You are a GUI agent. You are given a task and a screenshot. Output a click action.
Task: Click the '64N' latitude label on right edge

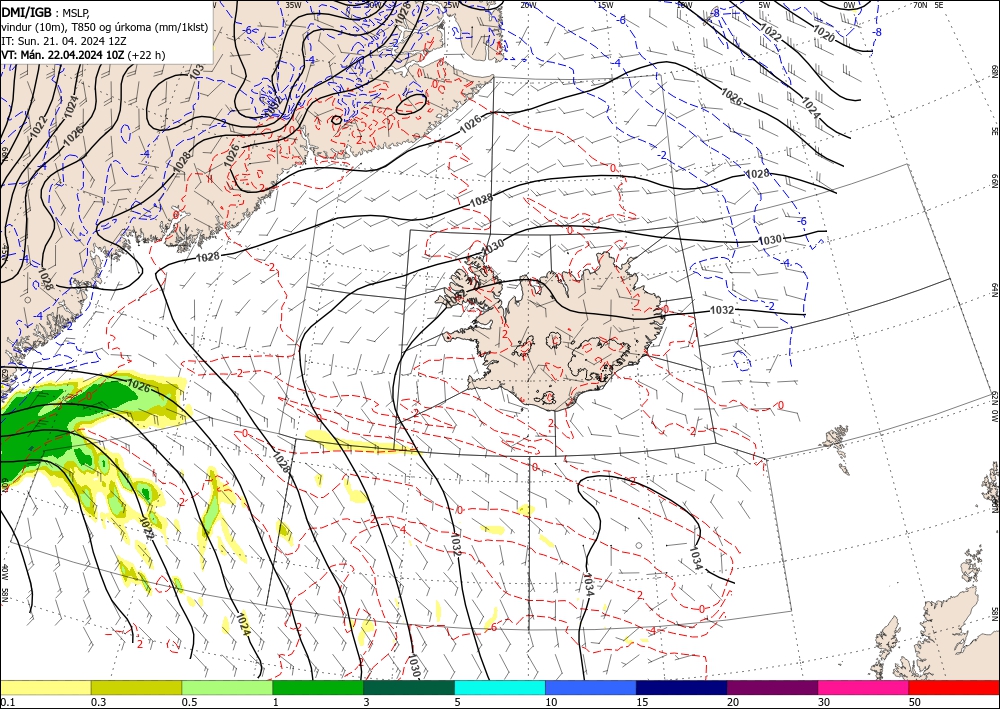[x=994, y=290]
